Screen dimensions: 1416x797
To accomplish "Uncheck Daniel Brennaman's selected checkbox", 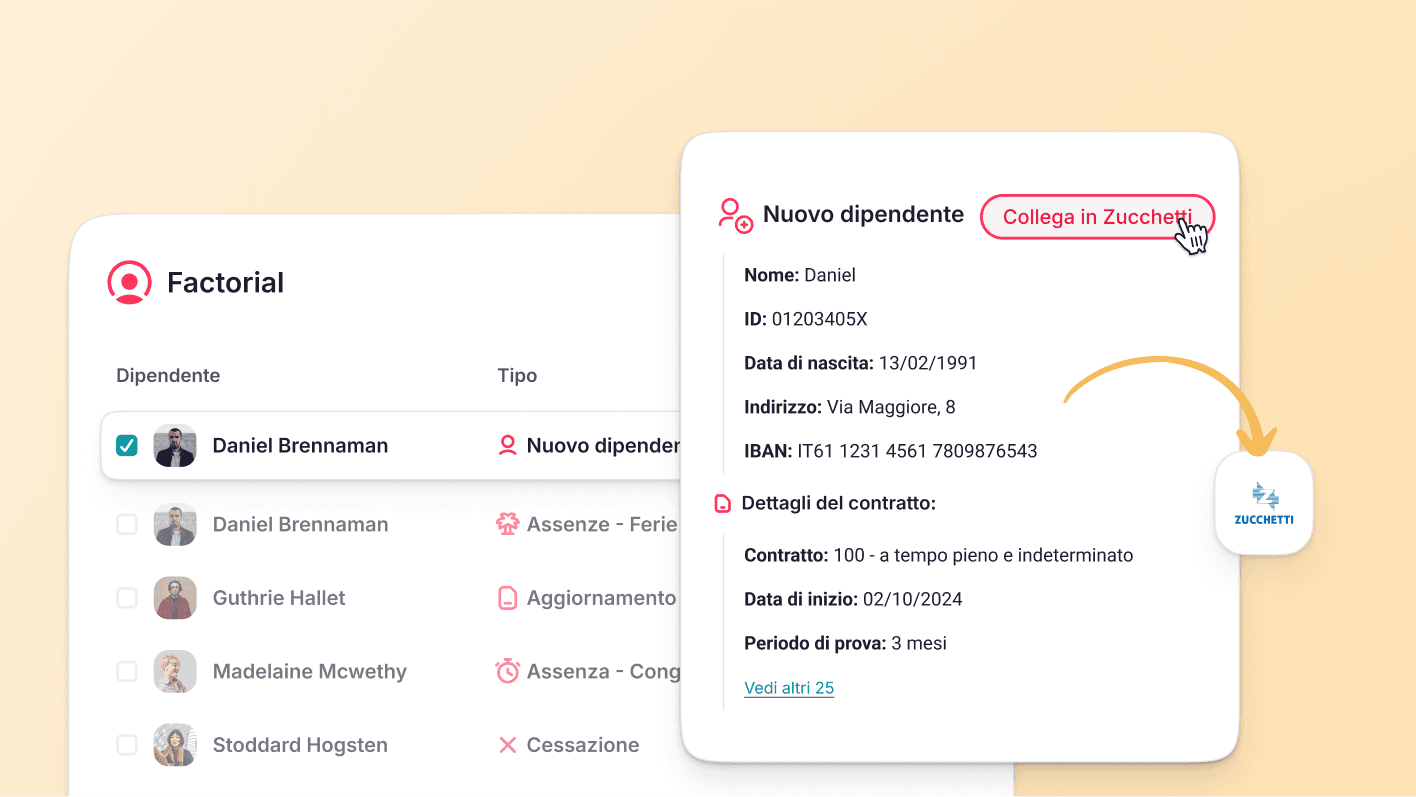I will click(126, 445).
